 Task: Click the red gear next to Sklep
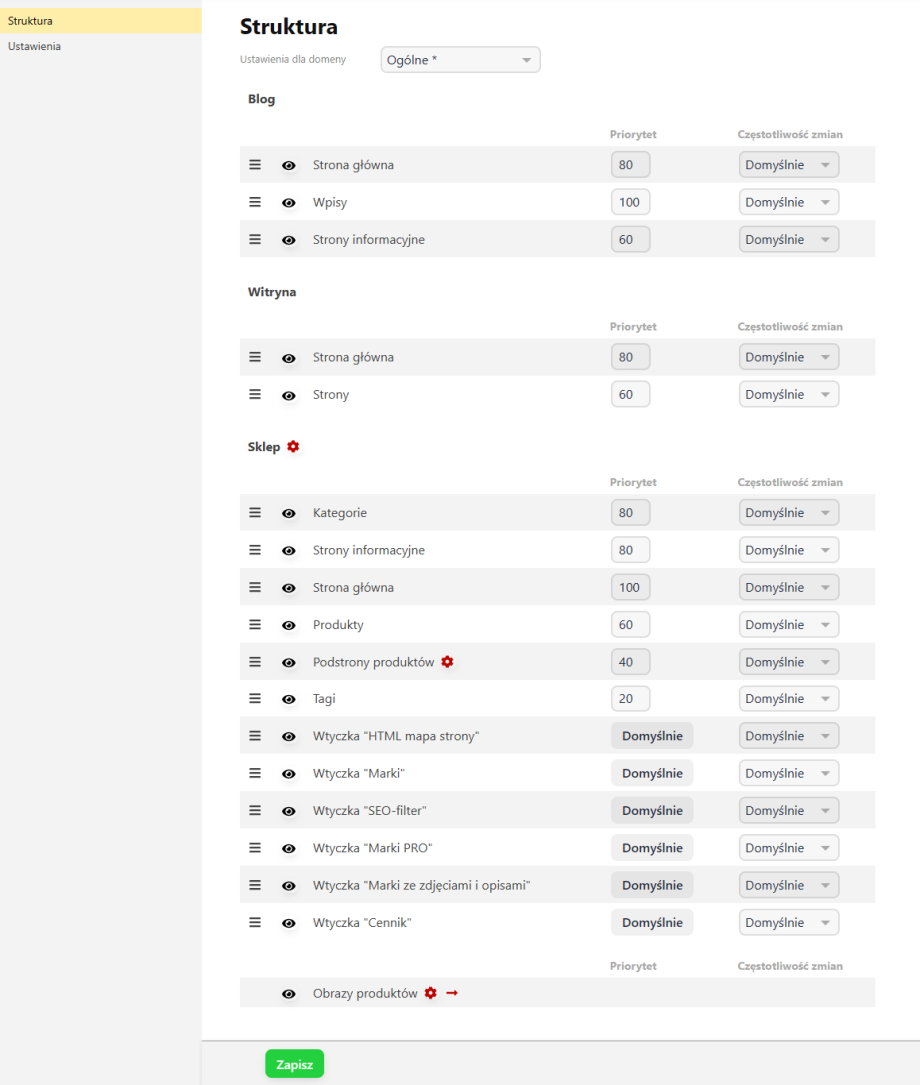[293, 447]
